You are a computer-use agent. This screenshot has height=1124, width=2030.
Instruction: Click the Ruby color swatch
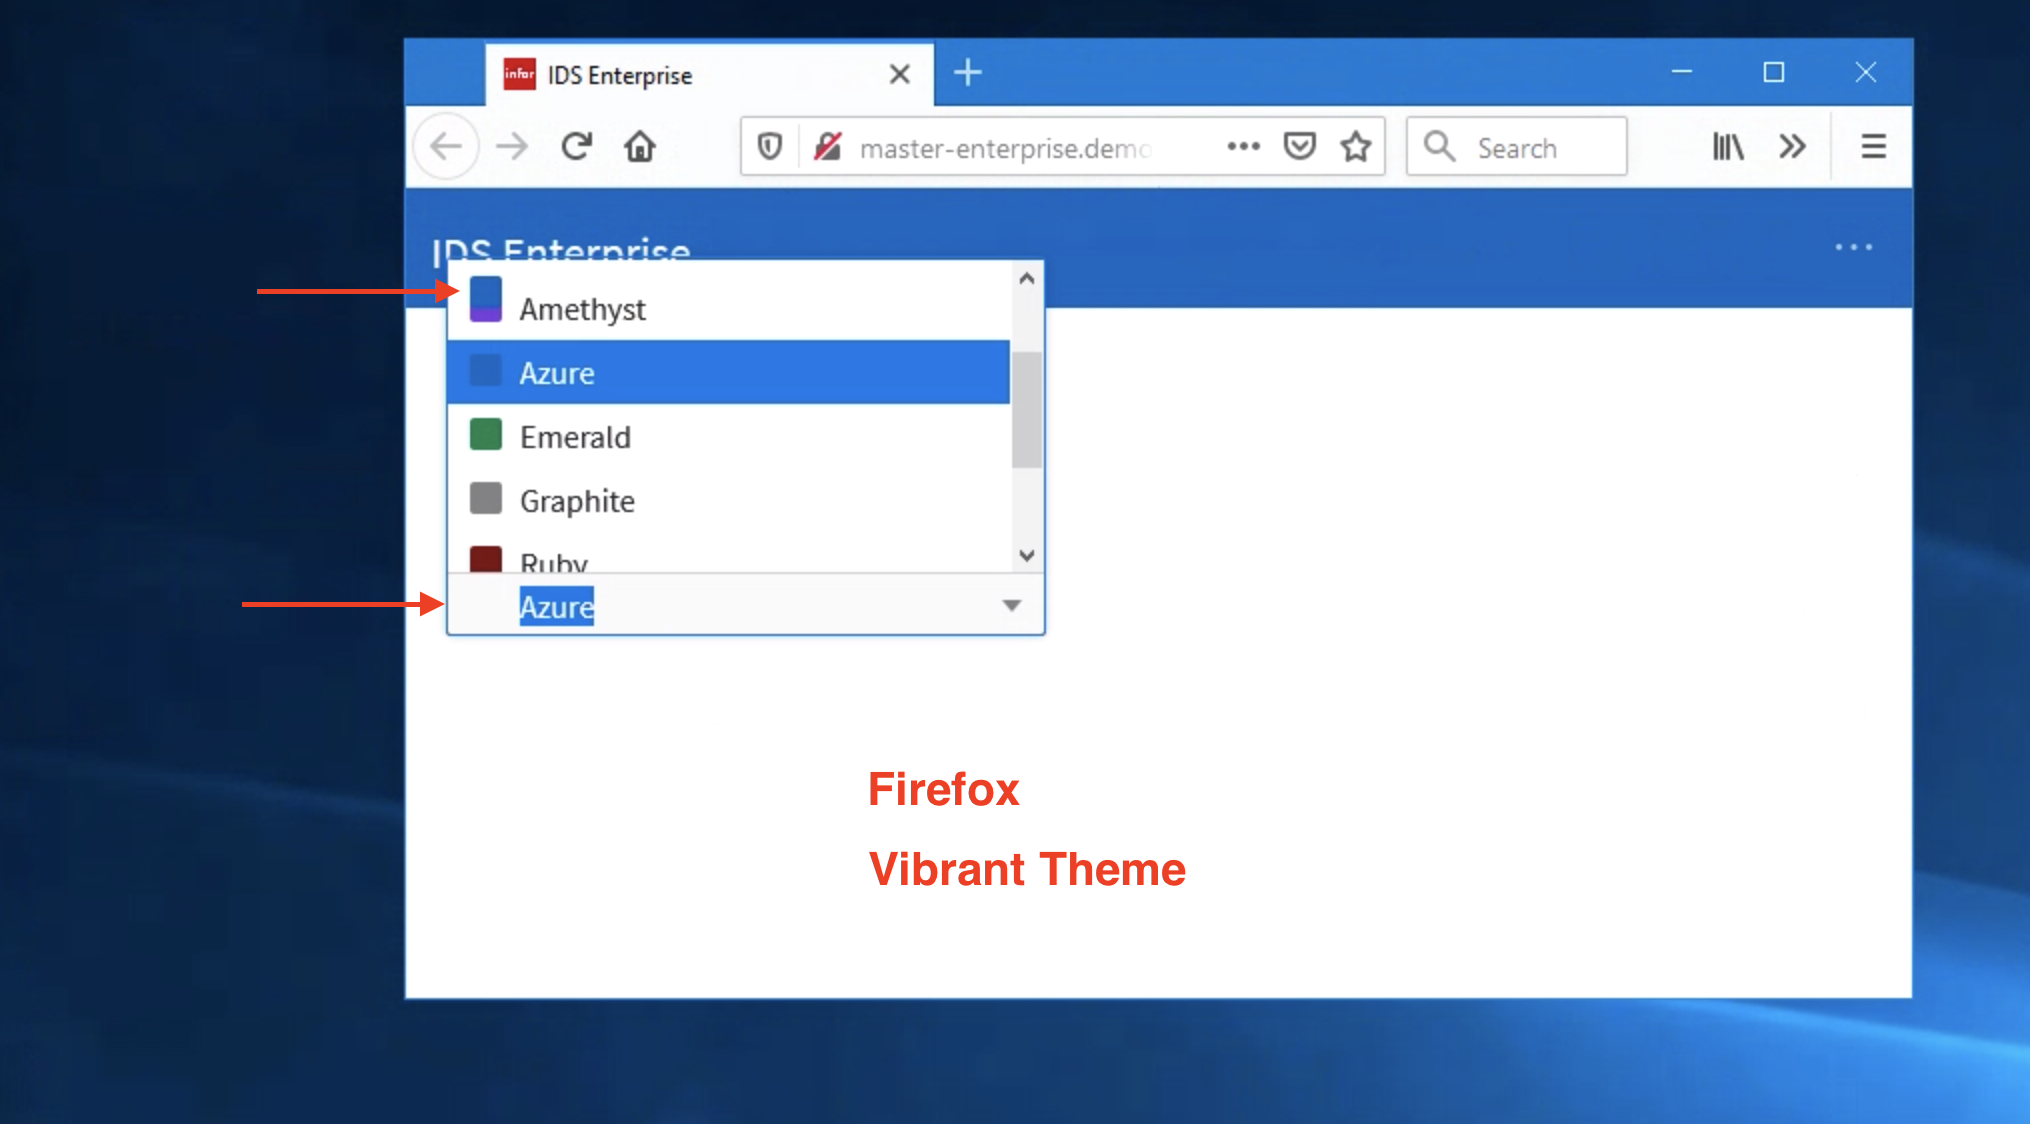(x=486, y=558)
